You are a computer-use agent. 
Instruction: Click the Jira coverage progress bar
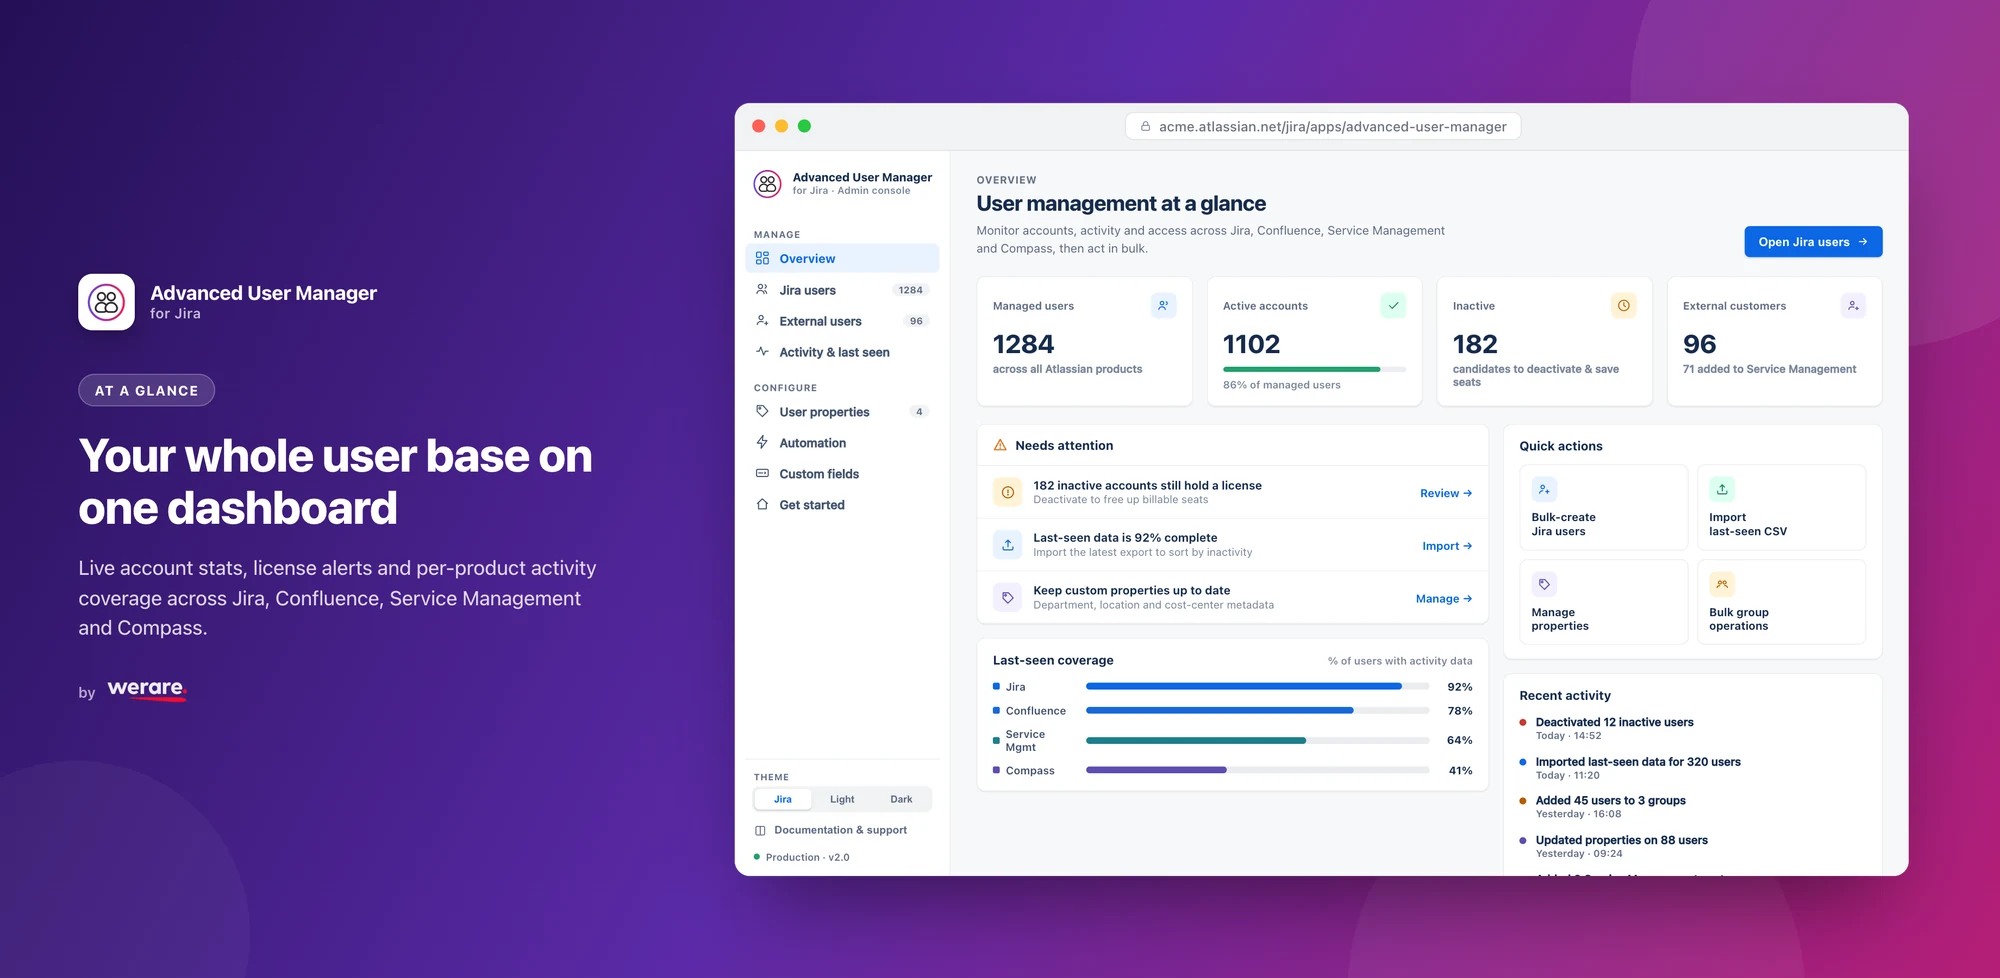coord(1257,686)
